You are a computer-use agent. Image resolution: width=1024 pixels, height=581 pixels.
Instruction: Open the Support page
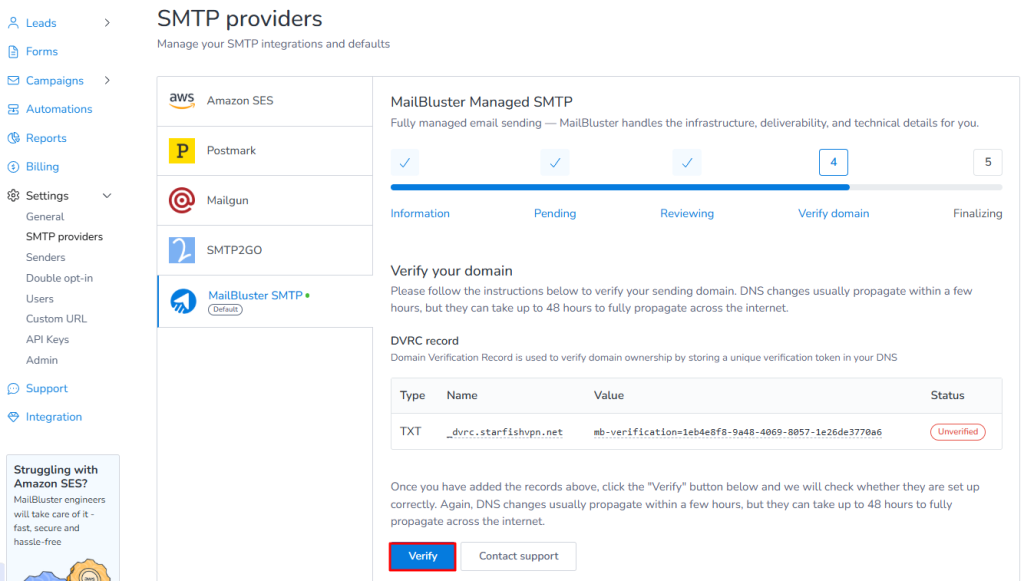click(x=46, y=388)
